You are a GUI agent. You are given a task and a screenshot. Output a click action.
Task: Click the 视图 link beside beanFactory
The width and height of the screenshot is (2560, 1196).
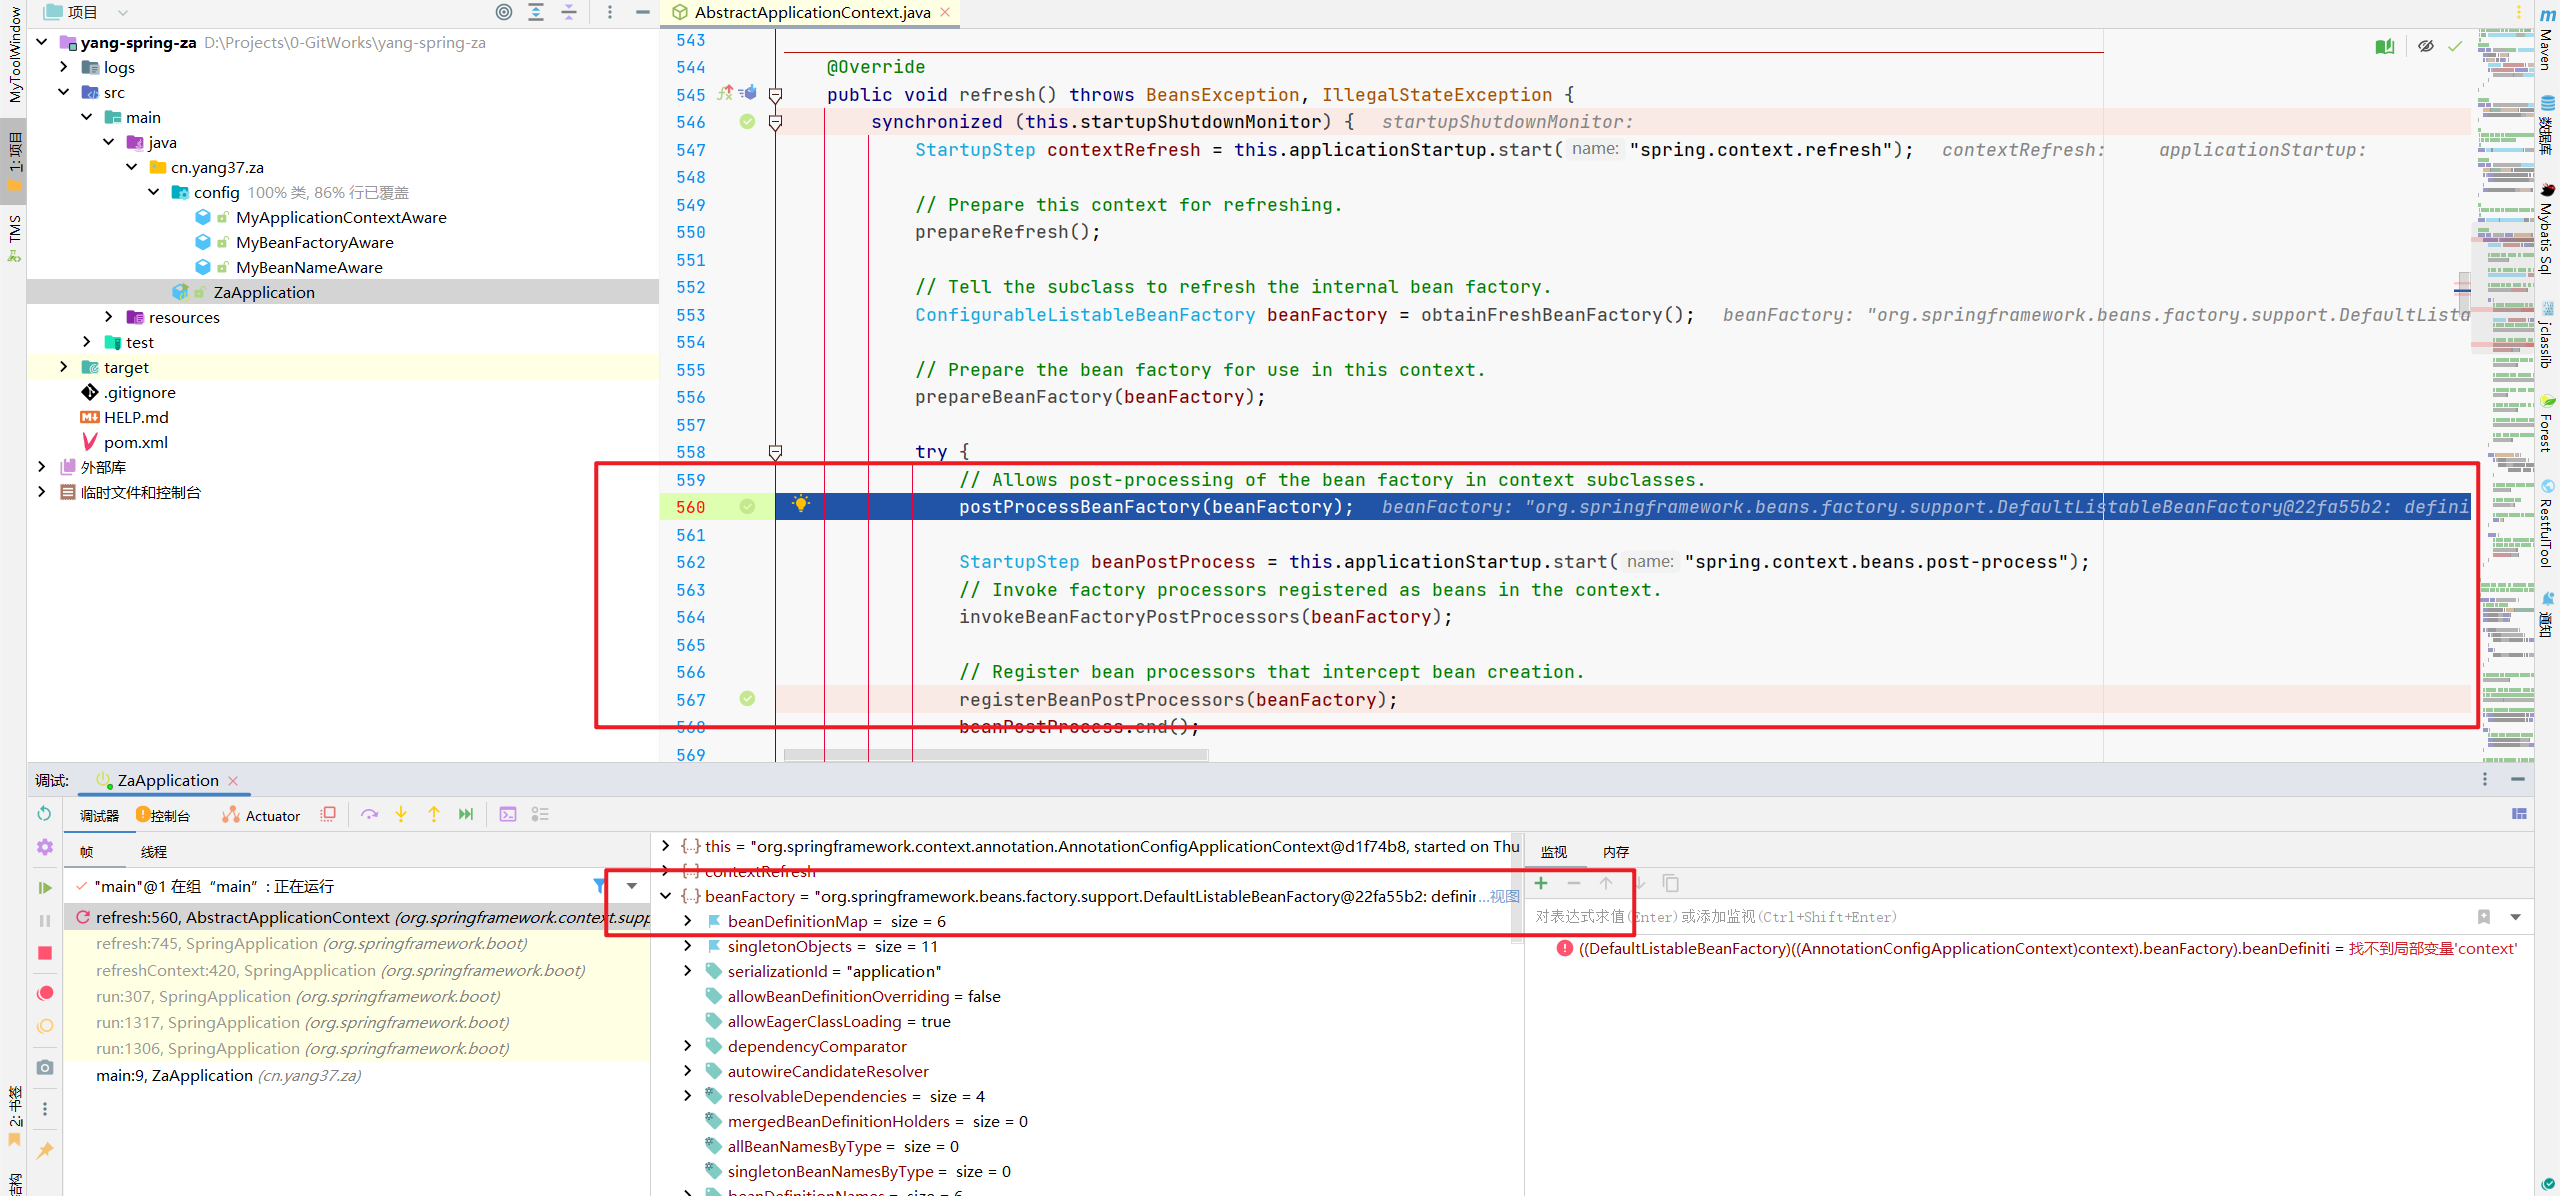point(1504,896)
